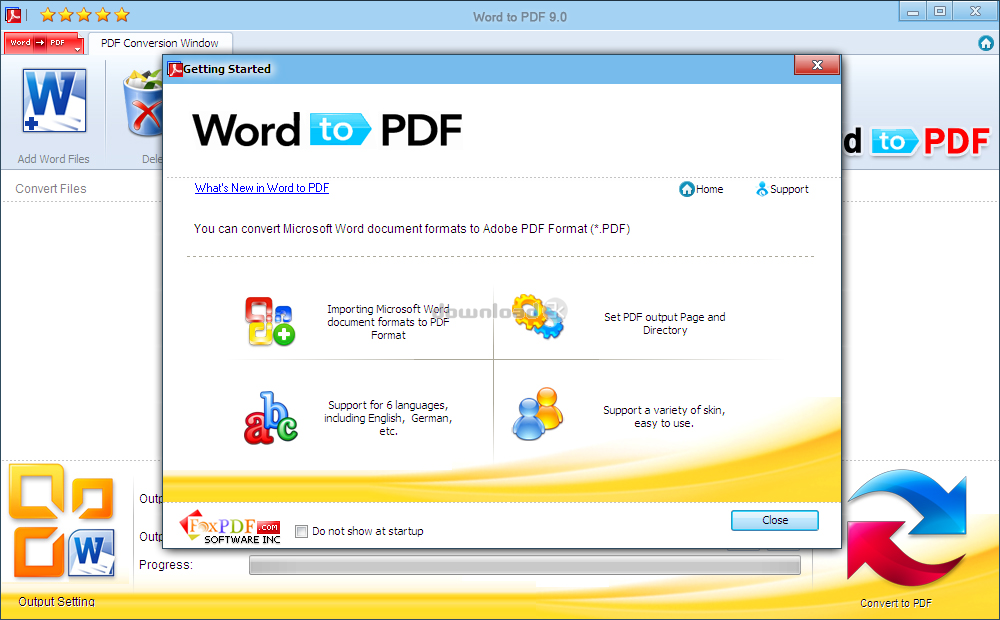Screen dimensions: 1000x620
Task: Click the Add Word Files label
Action: coord(54,159)
